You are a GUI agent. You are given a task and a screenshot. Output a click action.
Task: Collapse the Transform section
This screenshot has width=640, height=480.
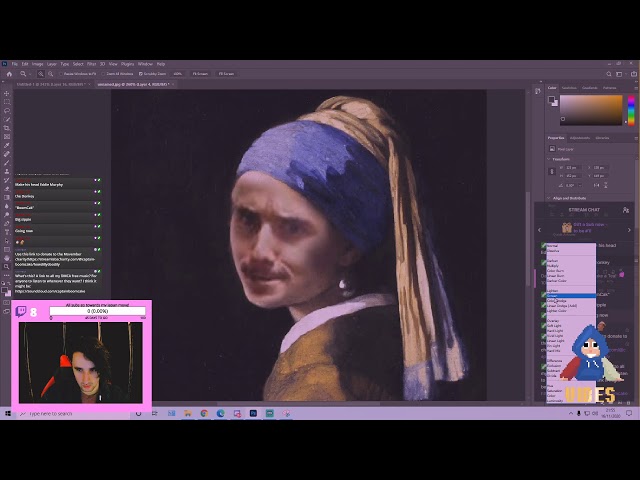click(549, 159)
